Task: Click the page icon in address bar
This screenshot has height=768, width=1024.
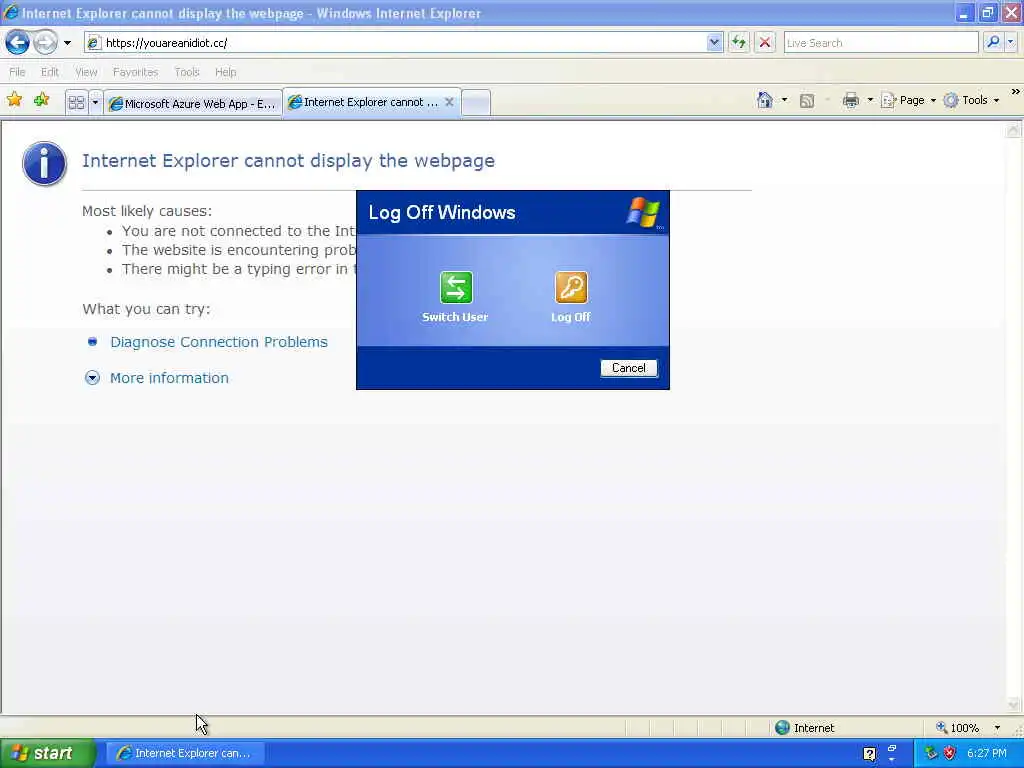Action: (x=93, y=43)
